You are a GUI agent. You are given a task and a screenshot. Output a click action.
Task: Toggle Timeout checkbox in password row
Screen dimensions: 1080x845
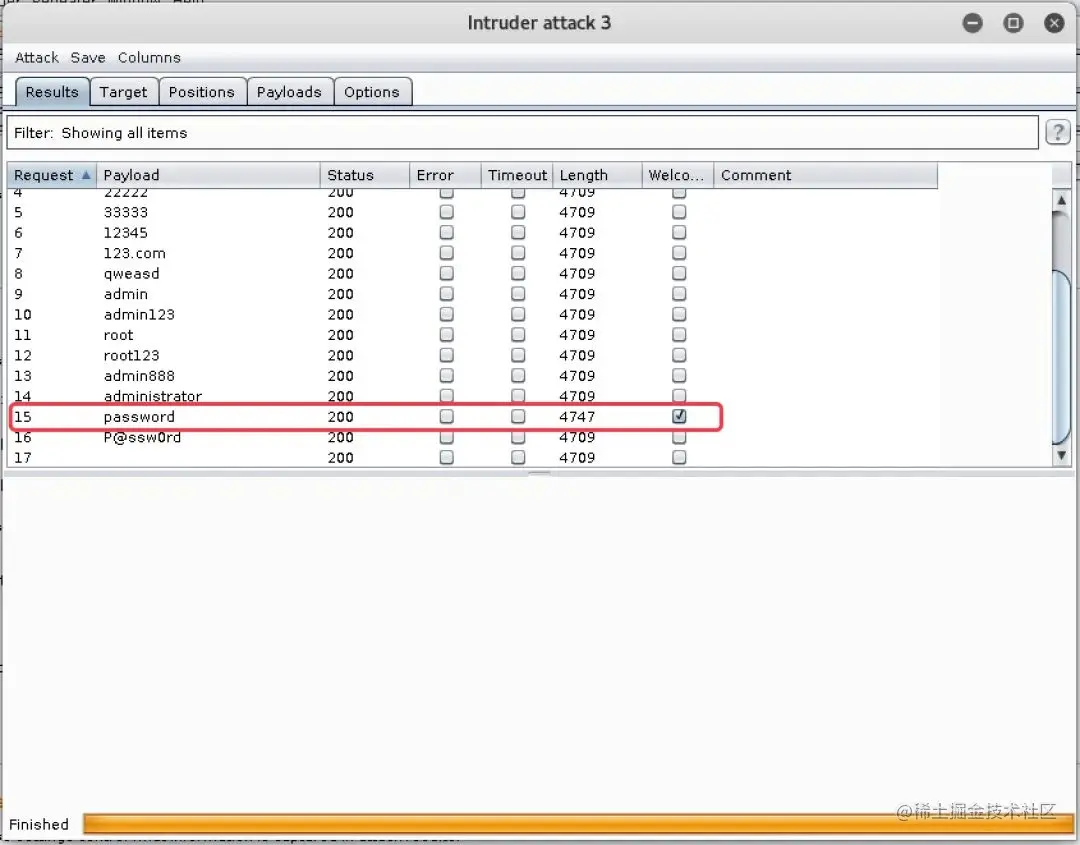click(518, 416)
